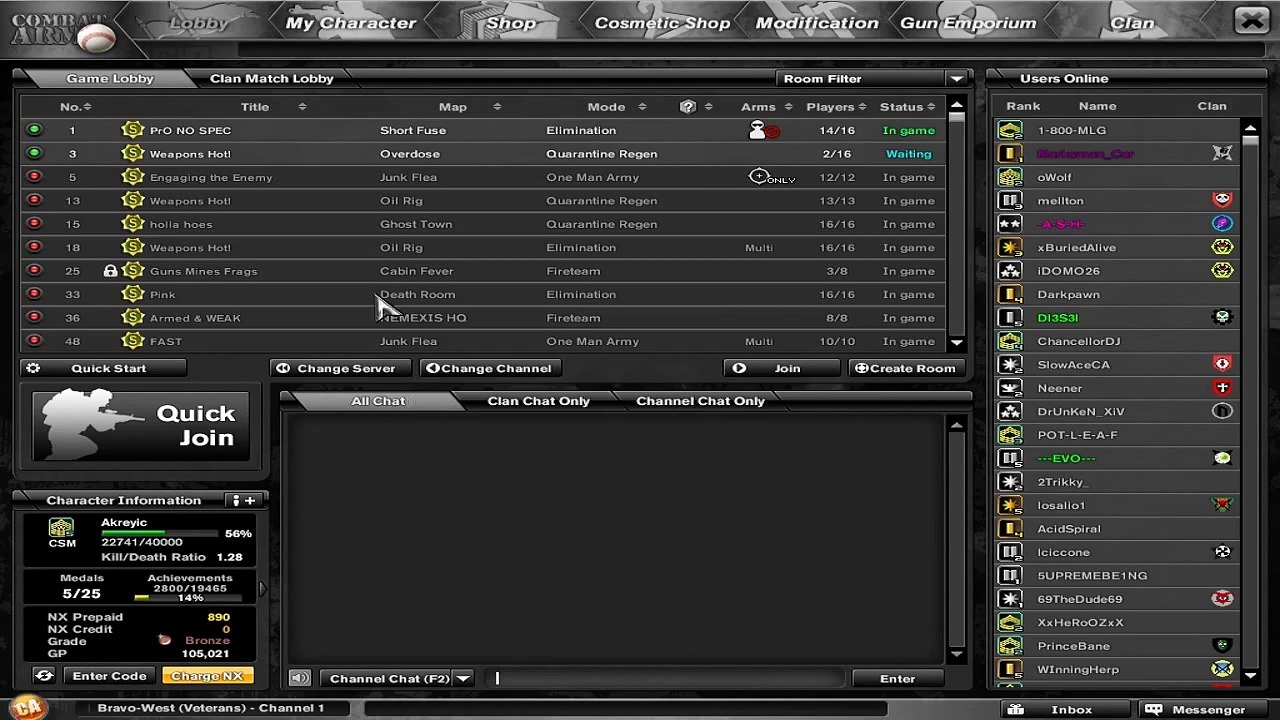Viewport: 1280px width, 720px height.
Task: Select the Ghost Town room row
Action: click(482, 224)
